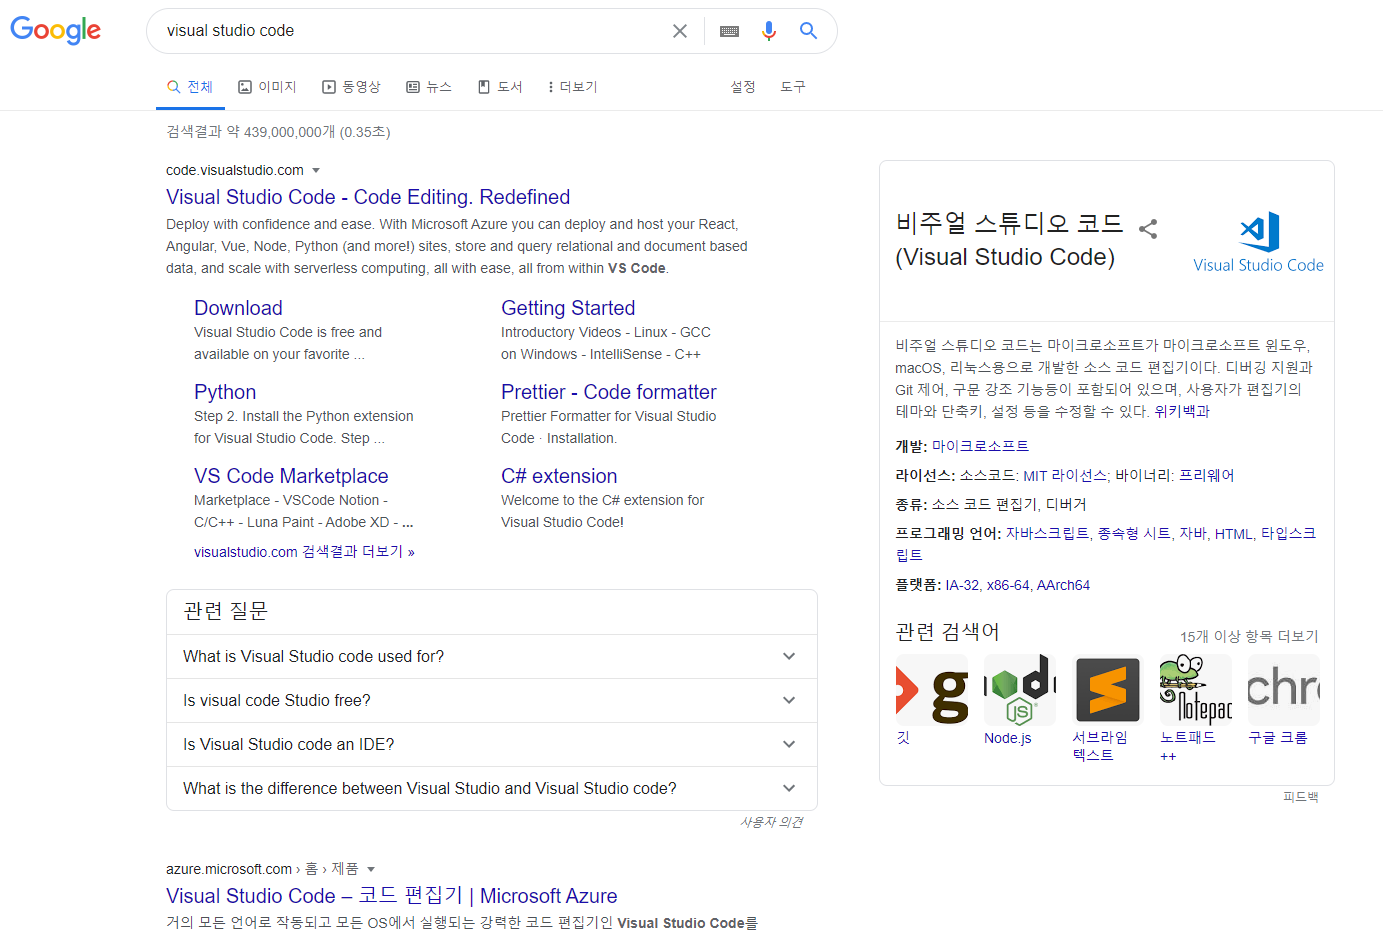
Task: Open the 깃 text link
Action: (x=903, y=738)
